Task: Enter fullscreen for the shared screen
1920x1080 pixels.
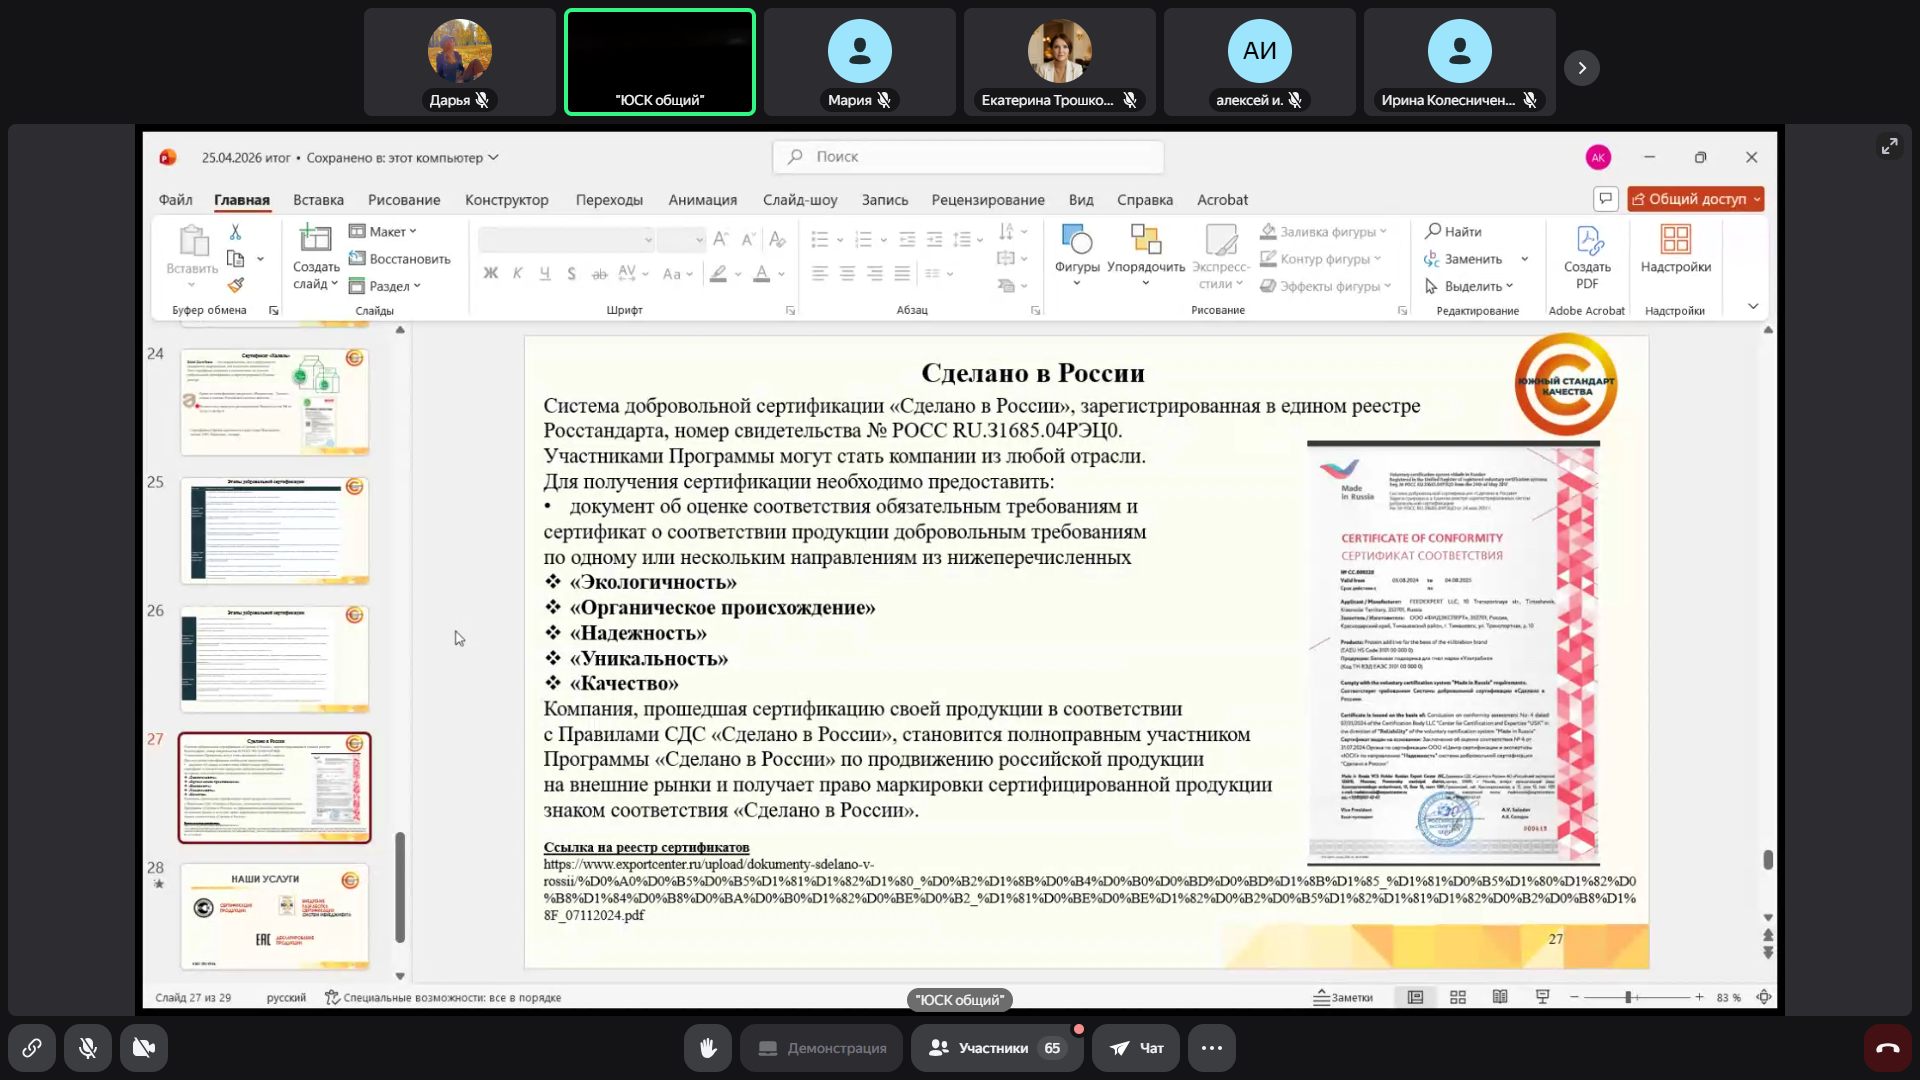Action: (x=1889, y=146)
